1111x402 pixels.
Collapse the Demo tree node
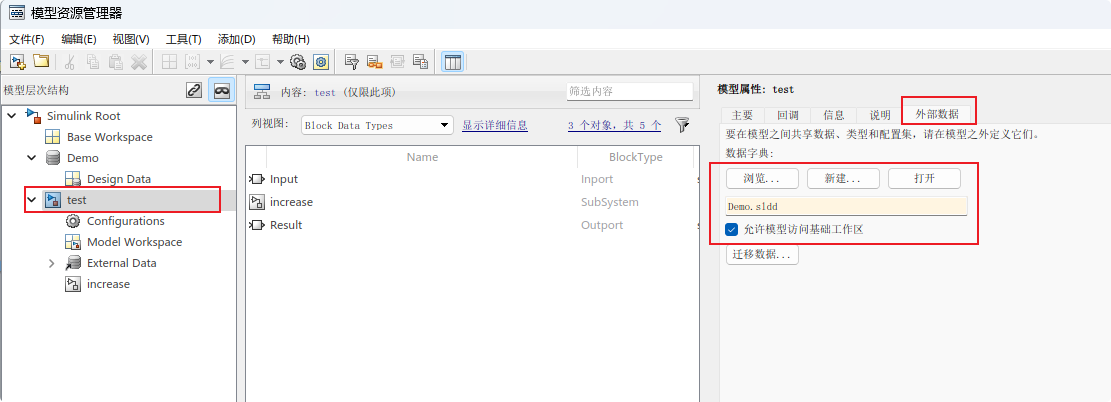pos(32,158)
